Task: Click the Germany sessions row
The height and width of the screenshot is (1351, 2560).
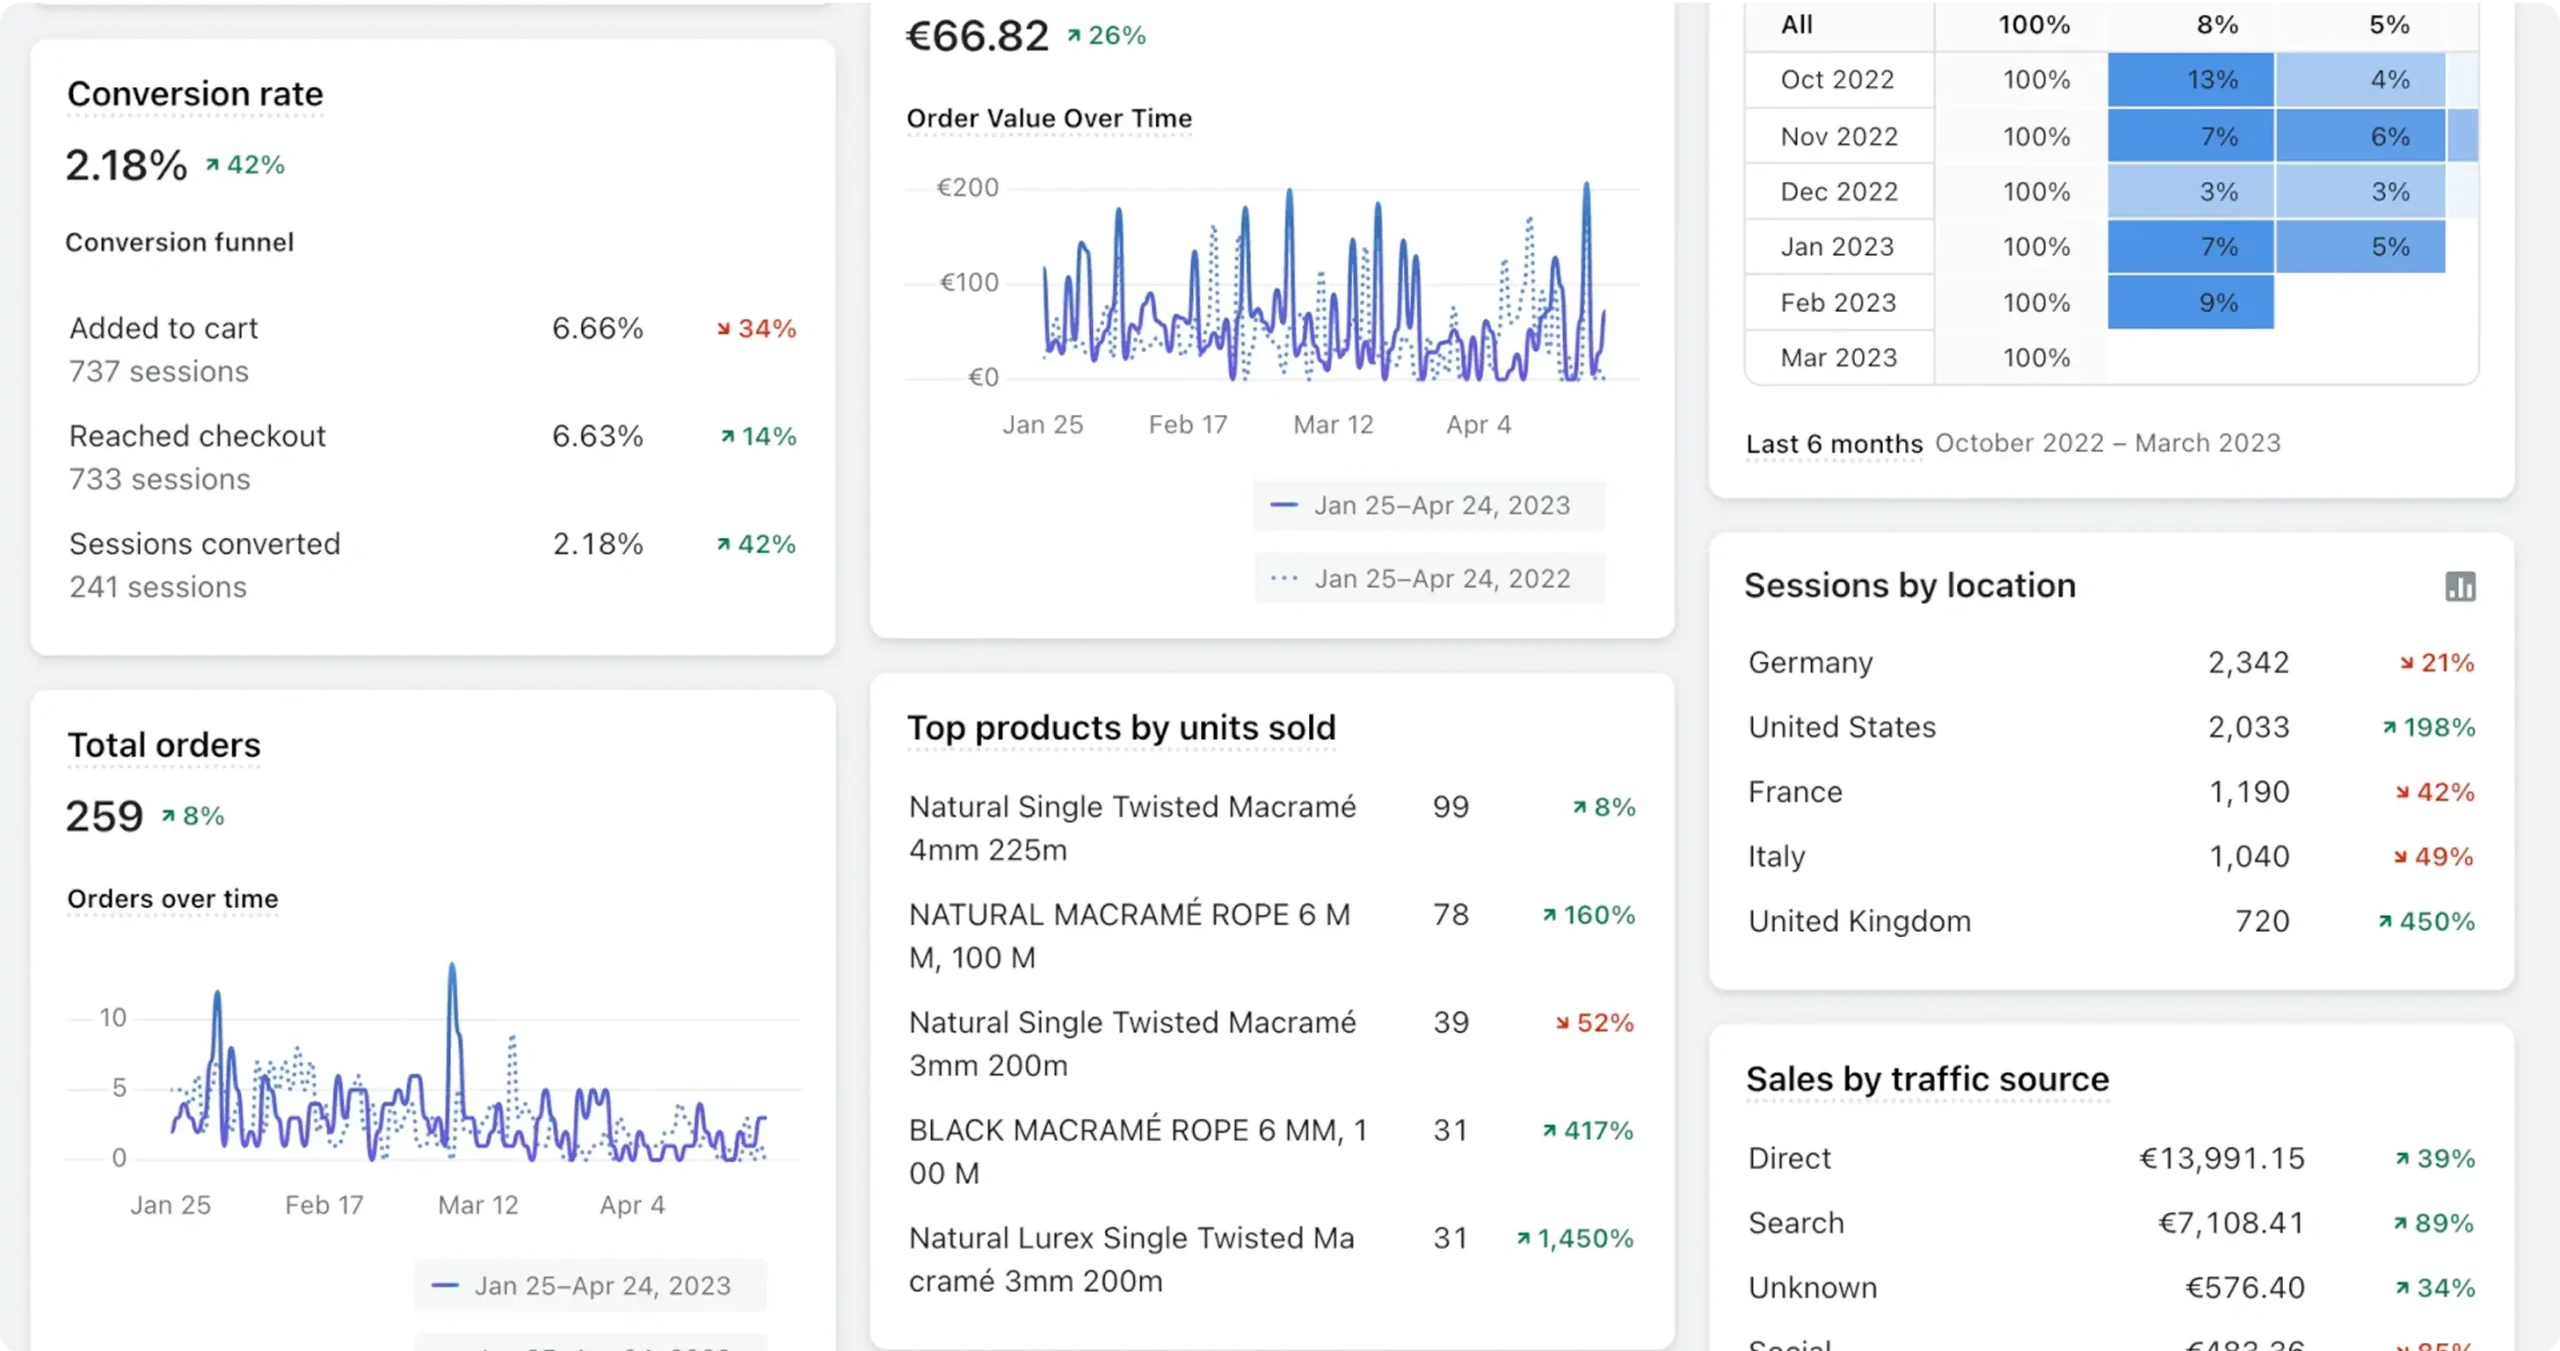Action: (x=2111, y=663)
